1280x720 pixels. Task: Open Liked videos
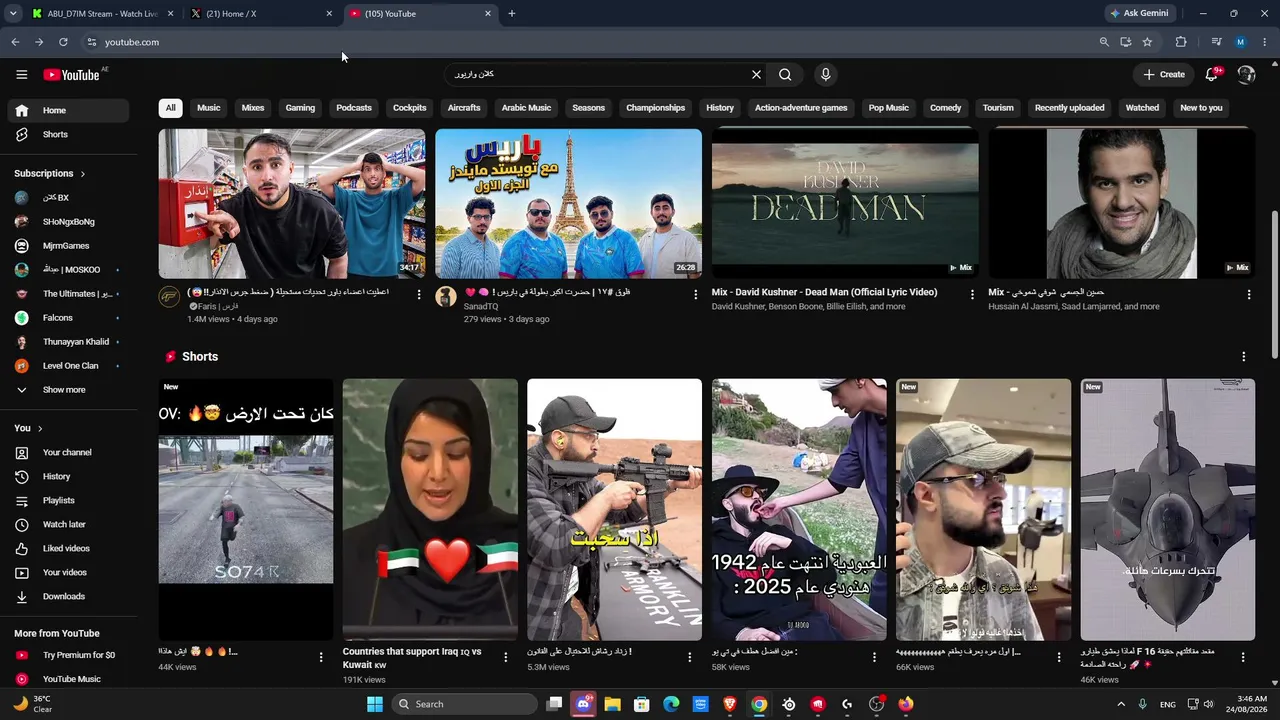point(68,548)
